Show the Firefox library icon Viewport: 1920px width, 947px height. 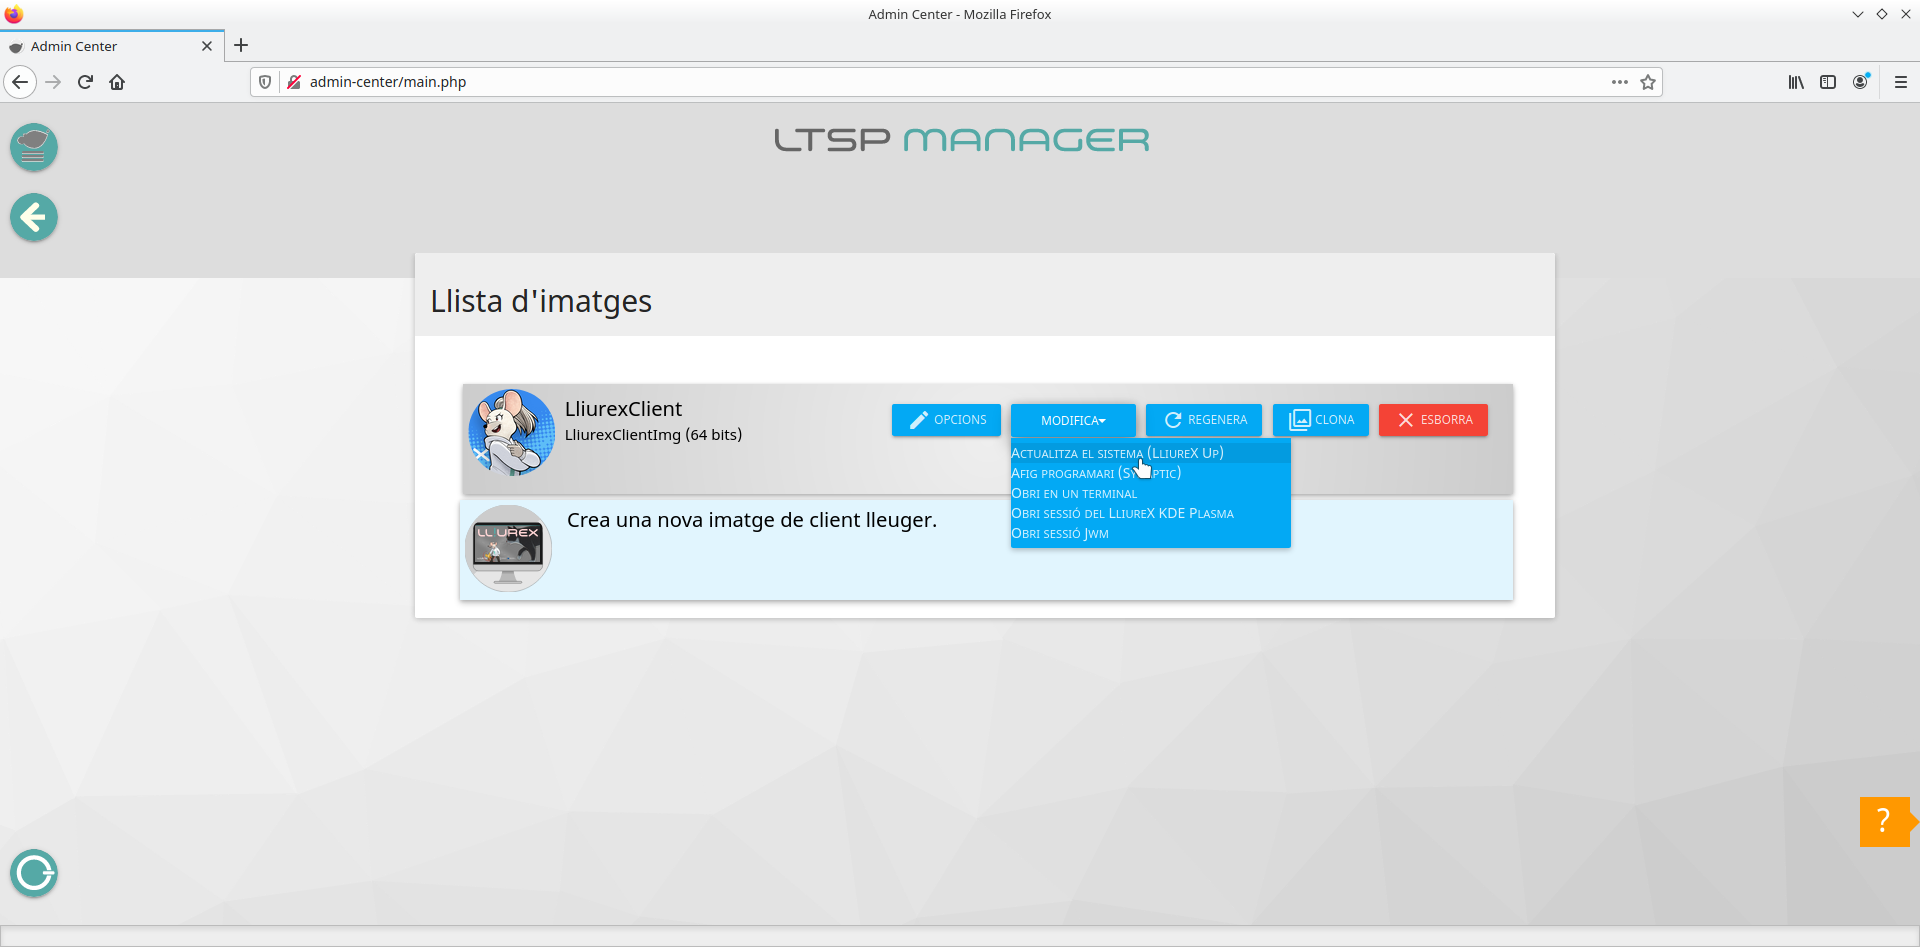pyautogui.click(x=1796, y=82)
